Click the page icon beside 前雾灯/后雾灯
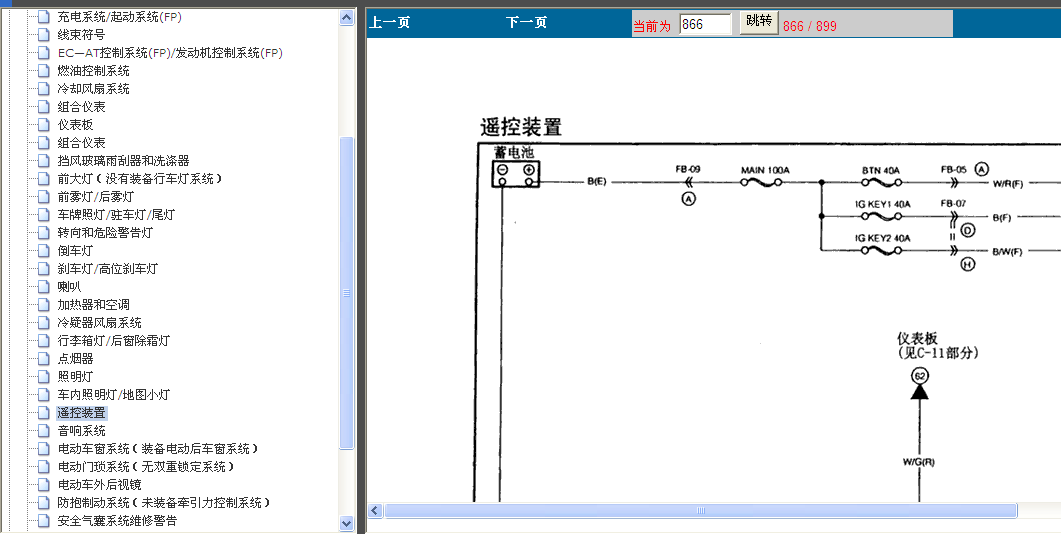 coord(43,197)
